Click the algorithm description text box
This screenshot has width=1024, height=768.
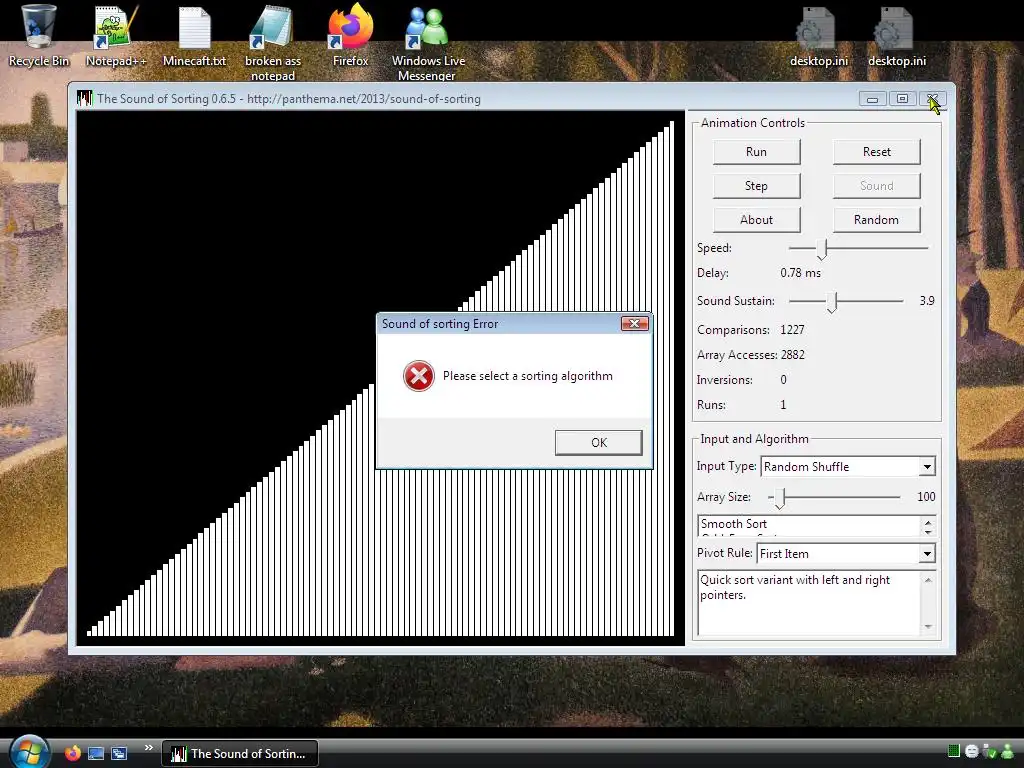[810, 603]
